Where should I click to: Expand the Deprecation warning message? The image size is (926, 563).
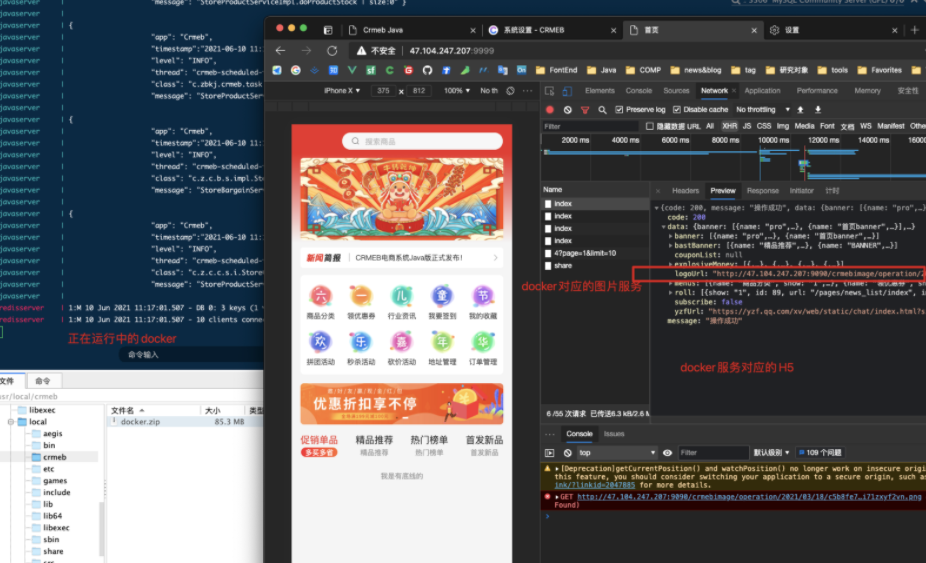pos(557,469)
